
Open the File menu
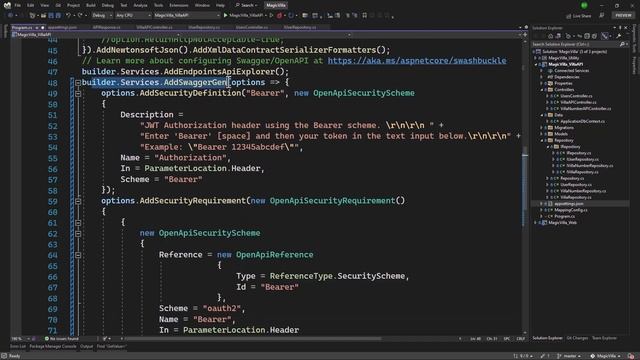[x=18, y=5]
